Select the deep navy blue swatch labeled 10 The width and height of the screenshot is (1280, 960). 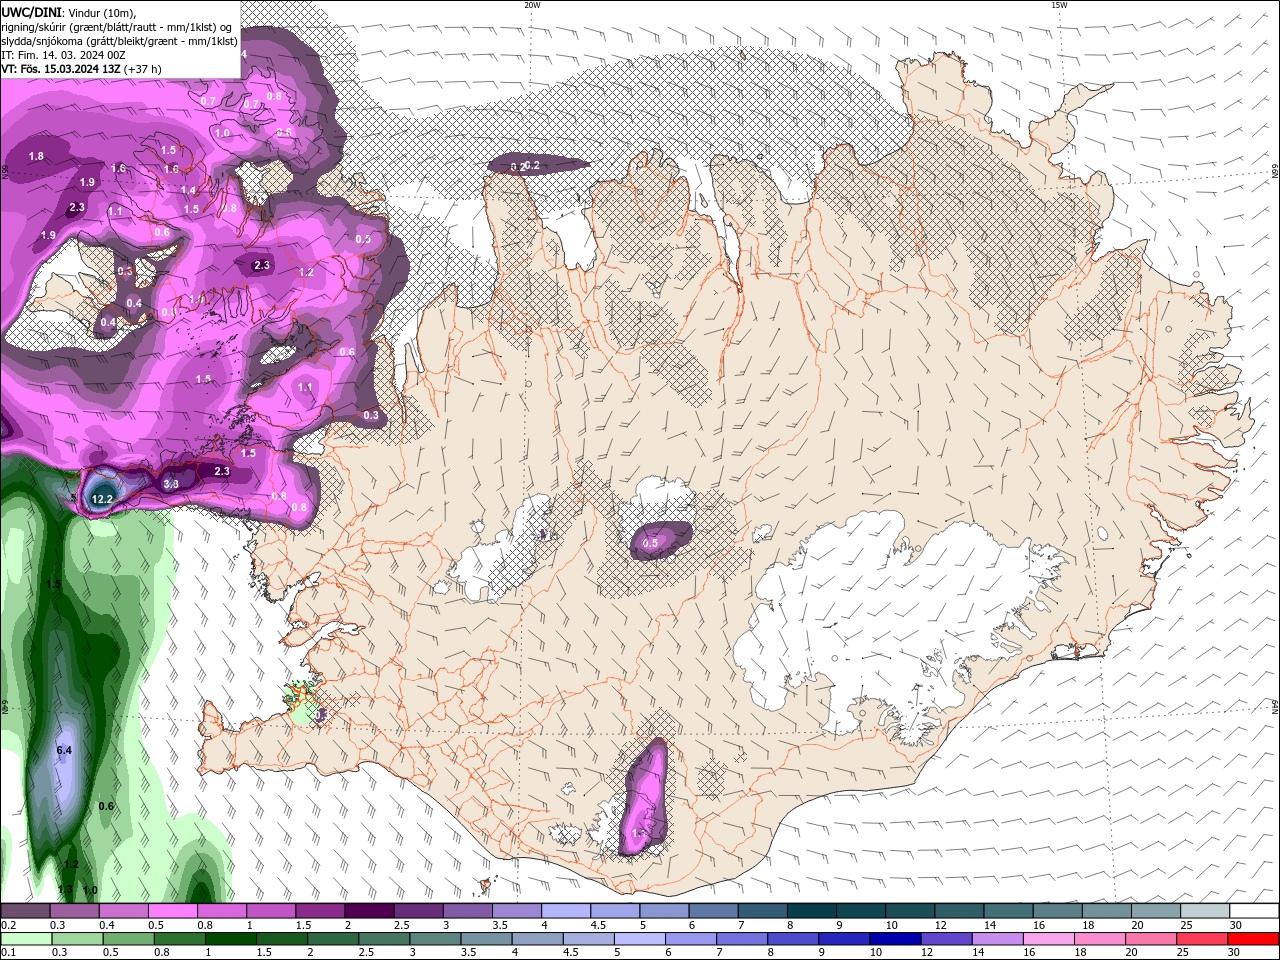[x=894, y=938]
